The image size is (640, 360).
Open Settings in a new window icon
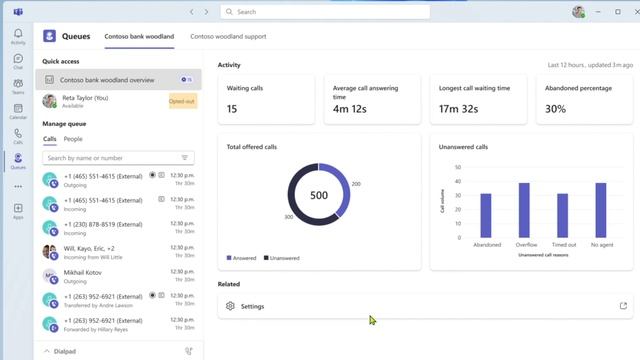[623, 306]
